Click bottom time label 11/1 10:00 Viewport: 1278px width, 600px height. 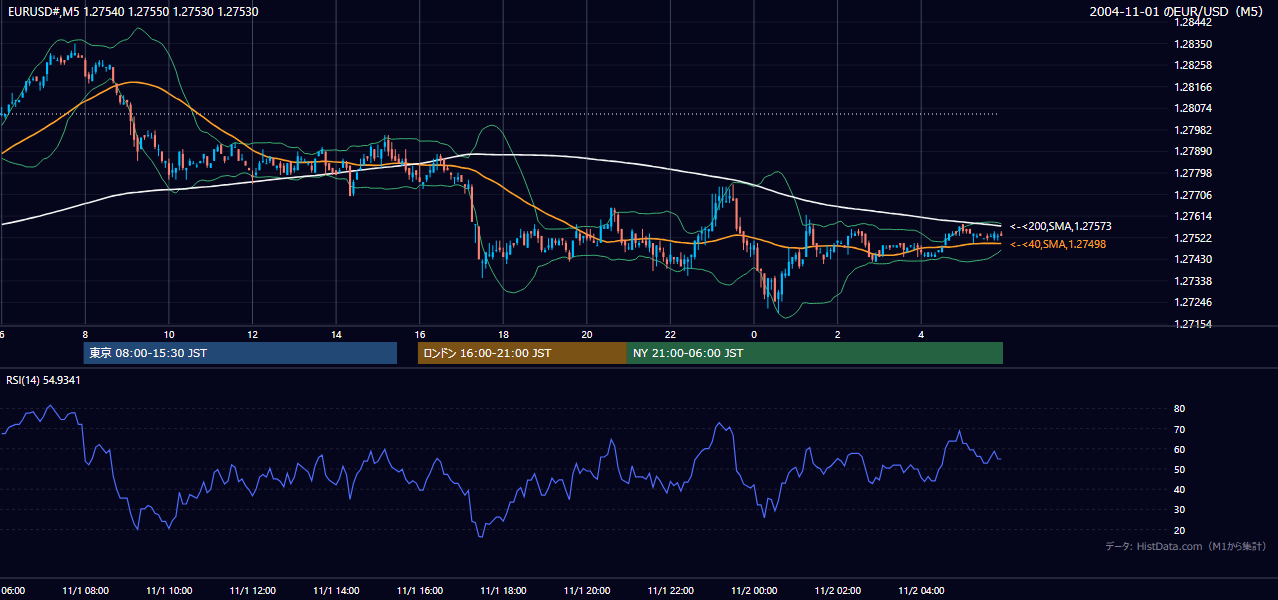[169, 591]
